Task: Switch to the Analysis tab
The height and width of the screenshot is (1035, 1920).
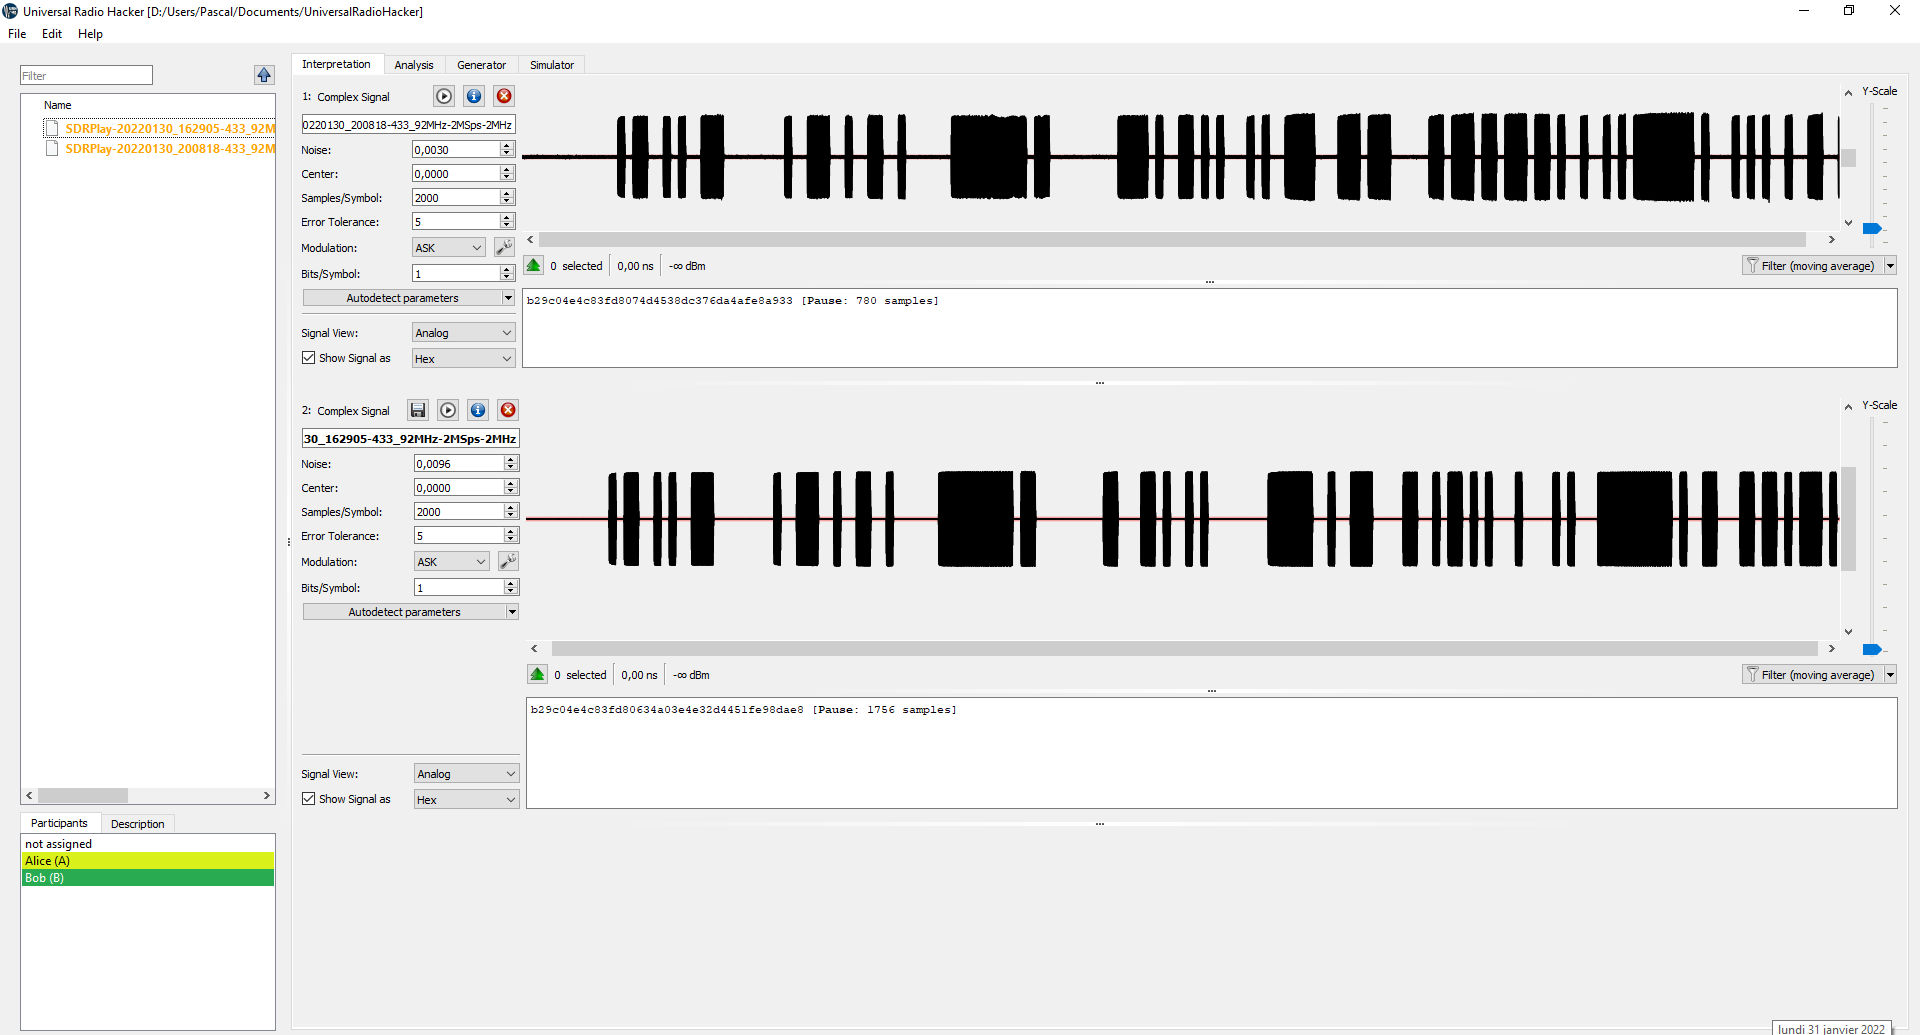Action: [x=414, y=65]
